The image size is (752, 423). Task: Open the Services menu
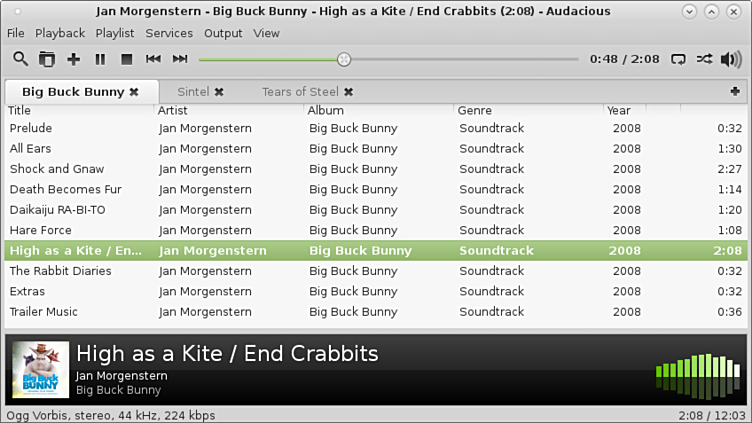169,33
